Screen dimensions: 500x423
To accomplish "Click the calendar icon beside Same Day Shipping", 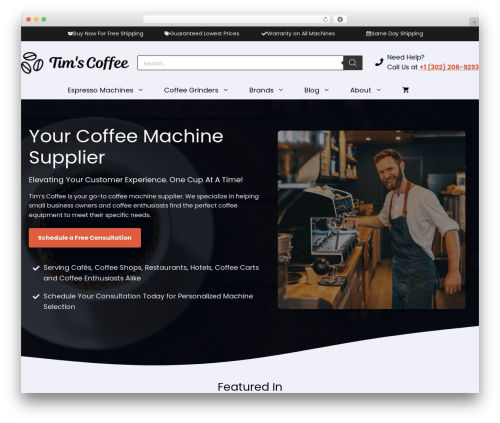I will pyautogui.click(x=368, y=34).
